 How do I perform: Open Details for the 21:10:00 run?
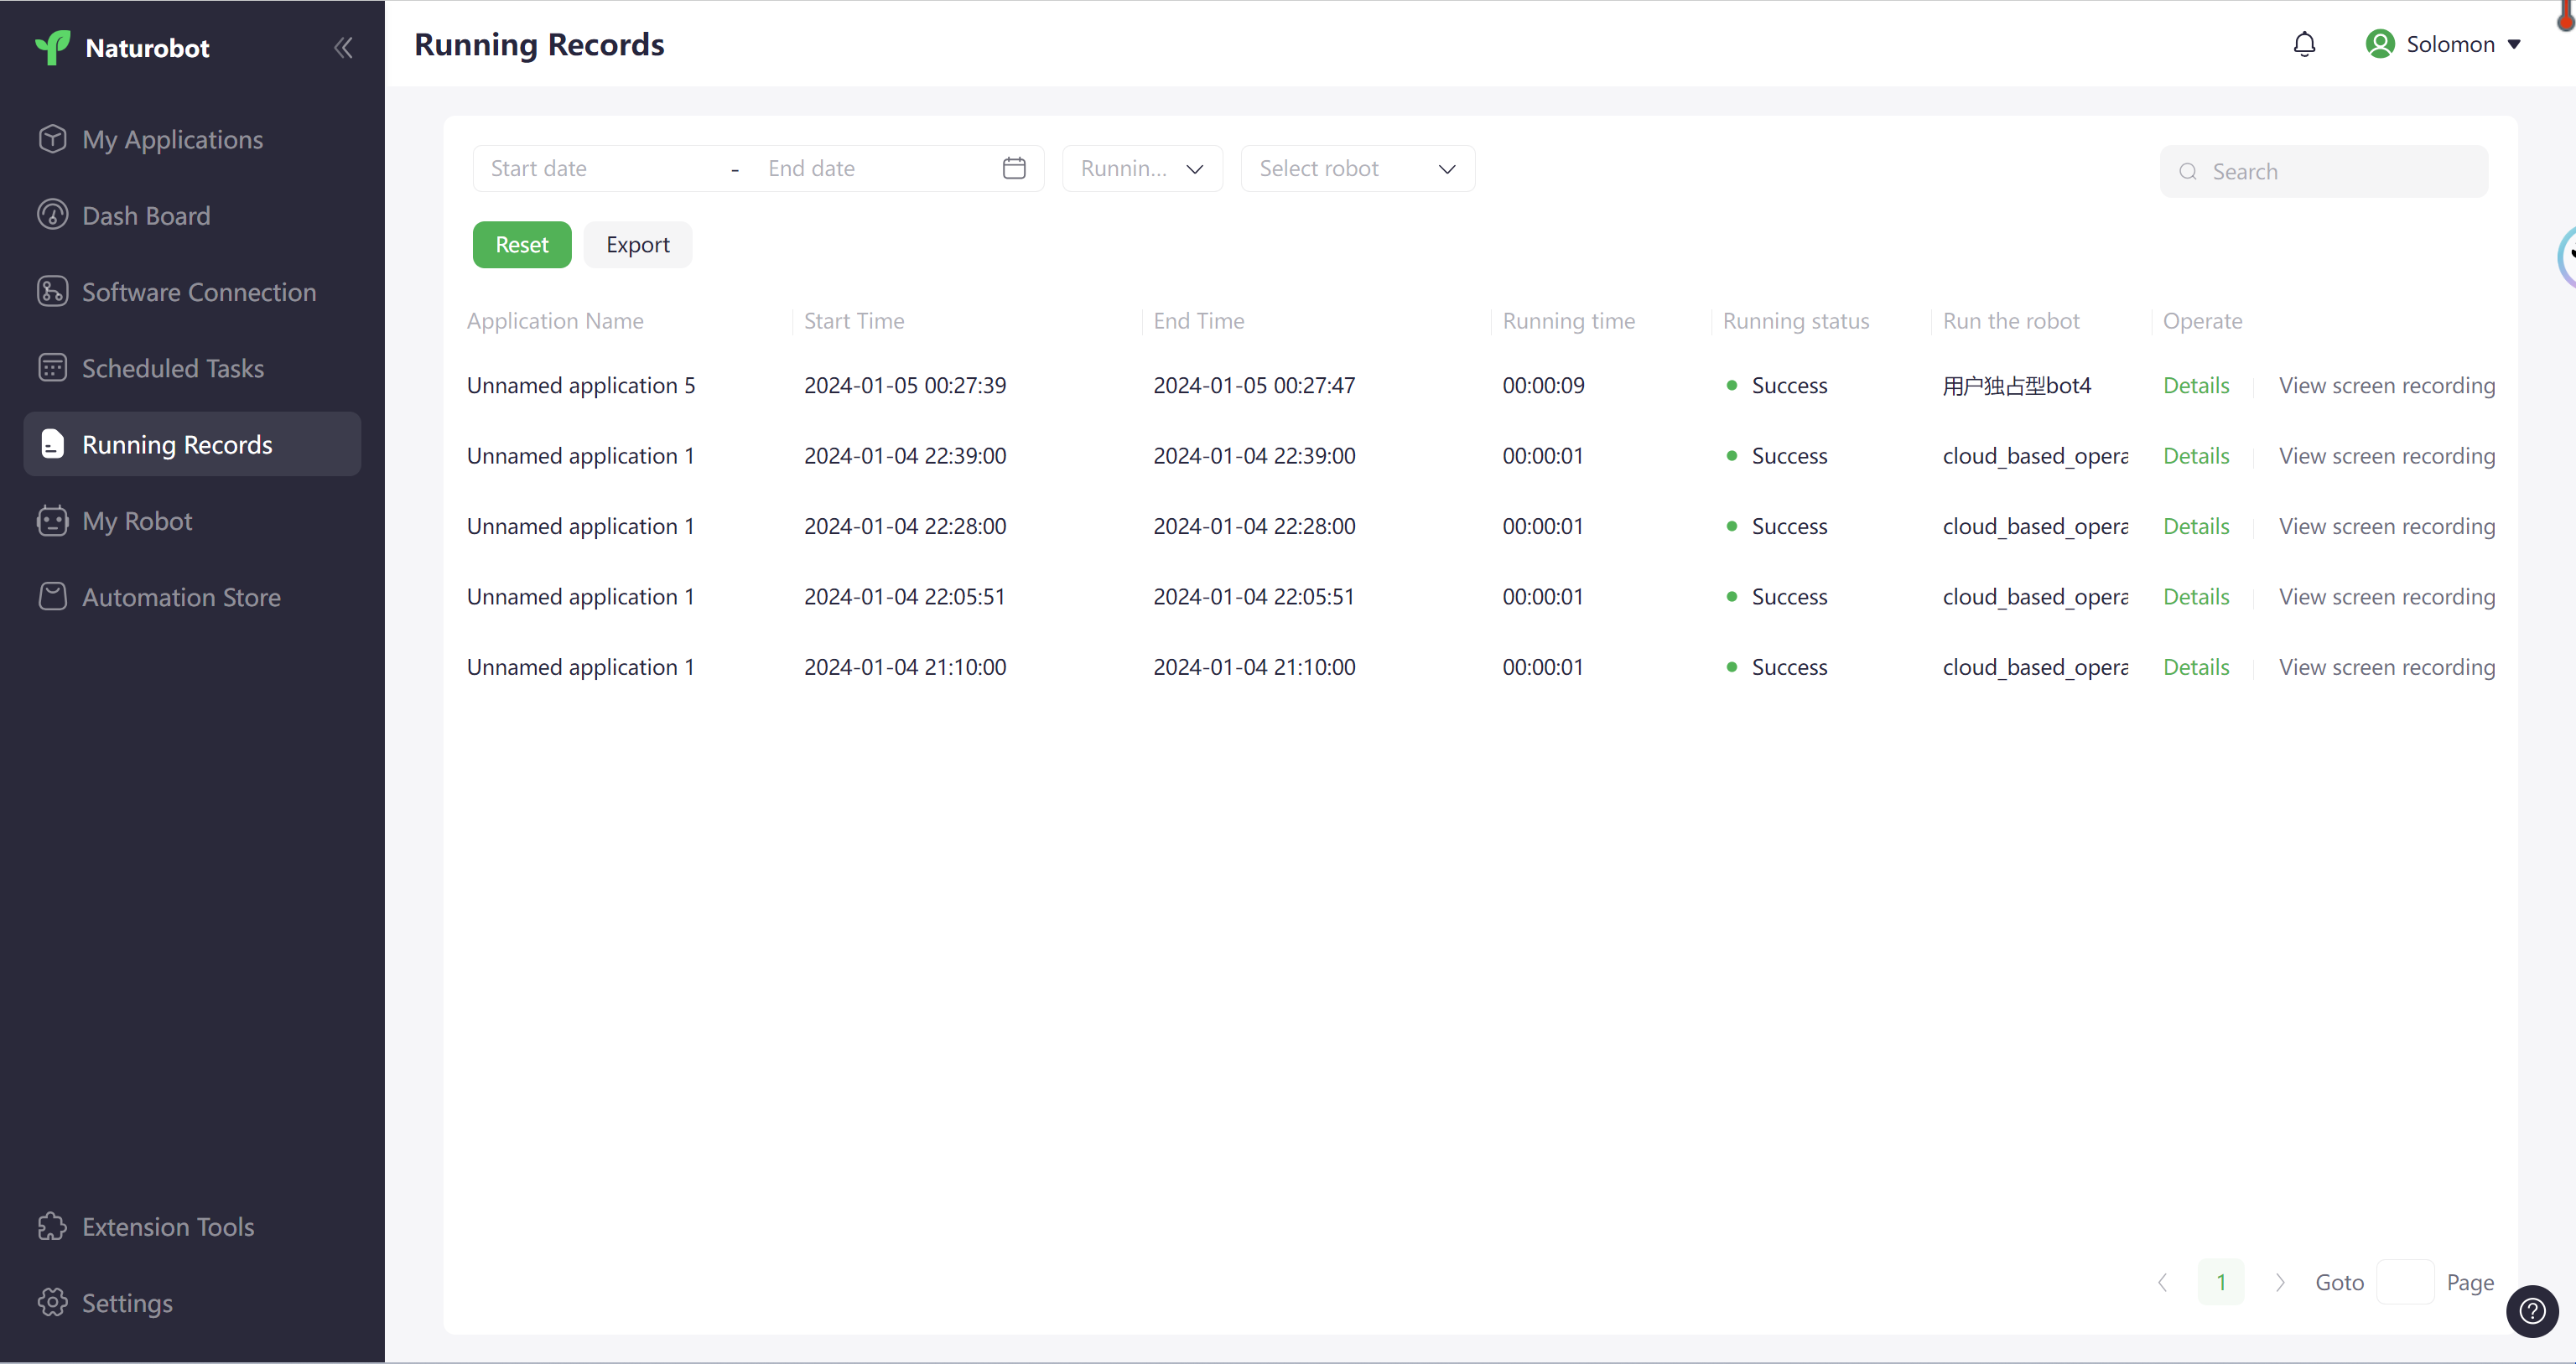coord(2196,667)
